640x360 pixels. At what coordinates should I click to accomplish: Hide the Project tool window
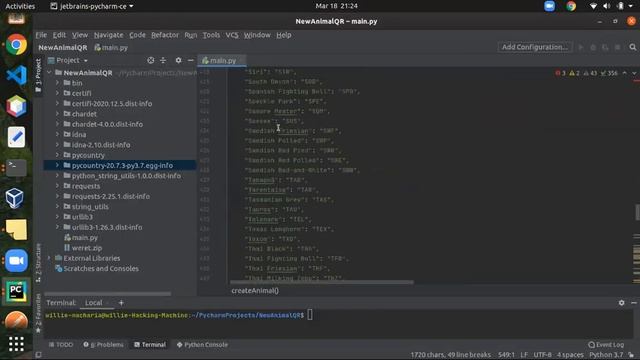[191, 60]
